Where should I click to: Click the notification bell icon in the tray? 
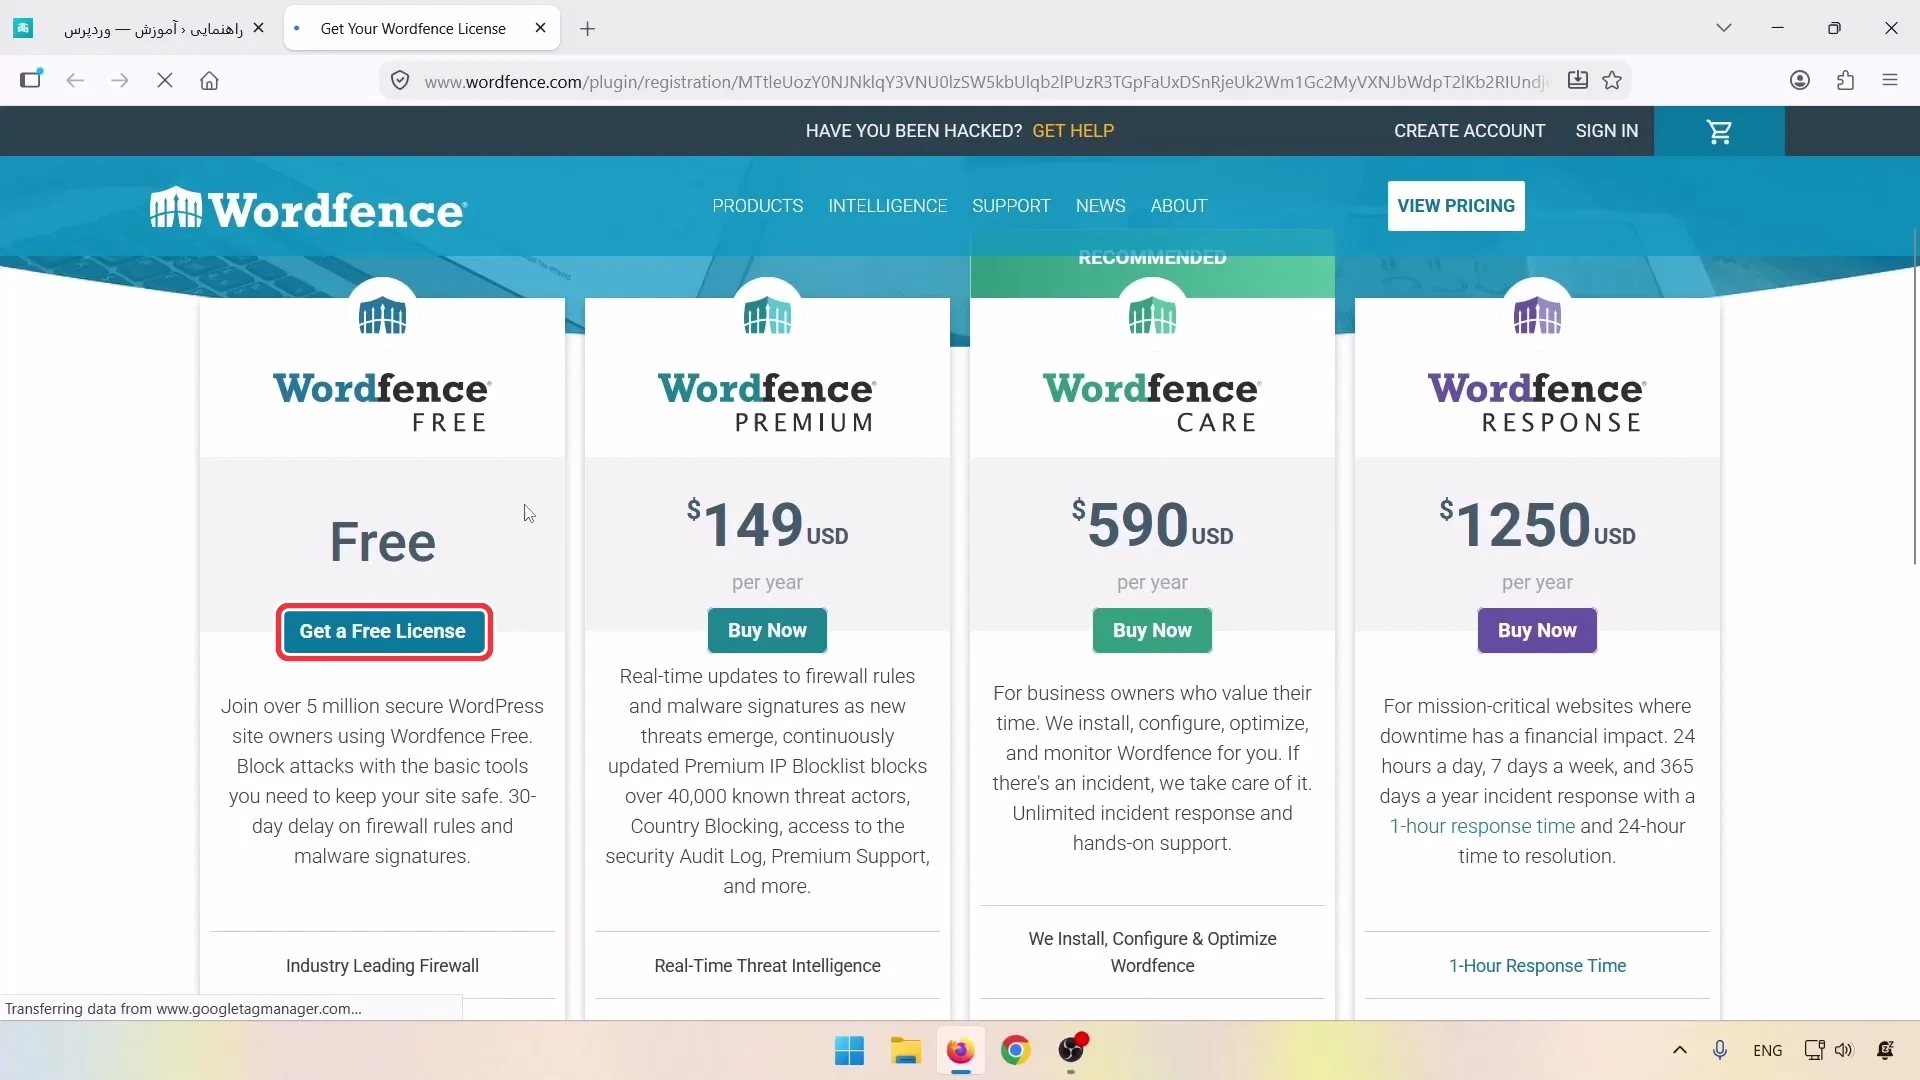[x=1886, y=1050]
